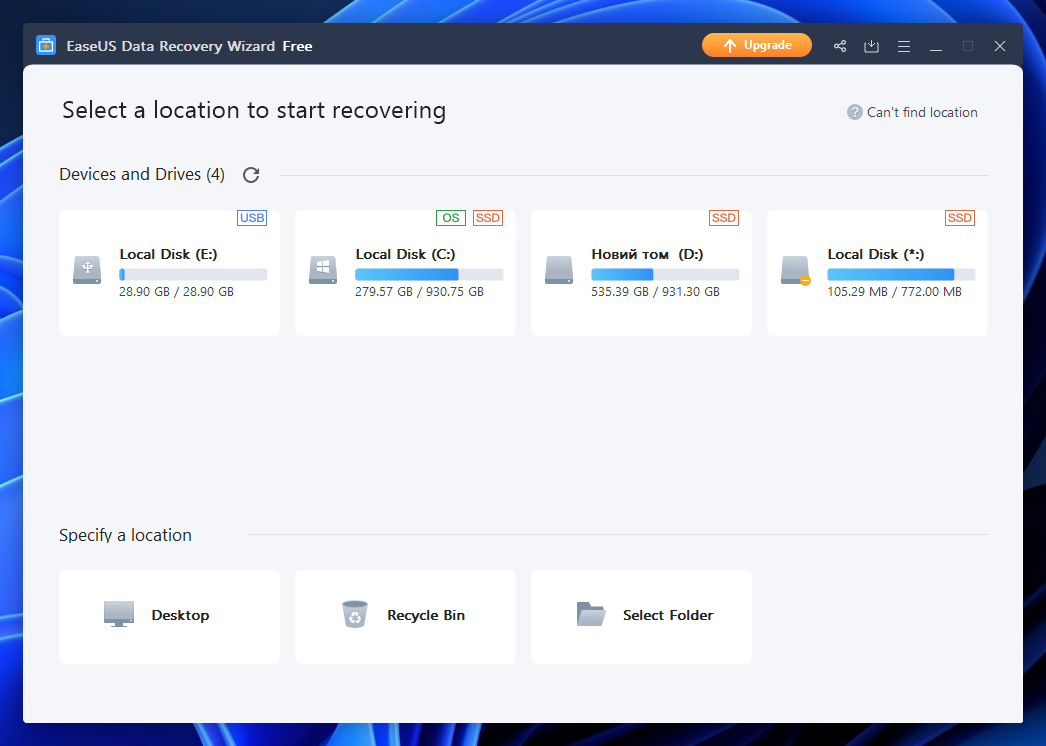
Task: Click the Upgrade button
Action: pos(756,46)
